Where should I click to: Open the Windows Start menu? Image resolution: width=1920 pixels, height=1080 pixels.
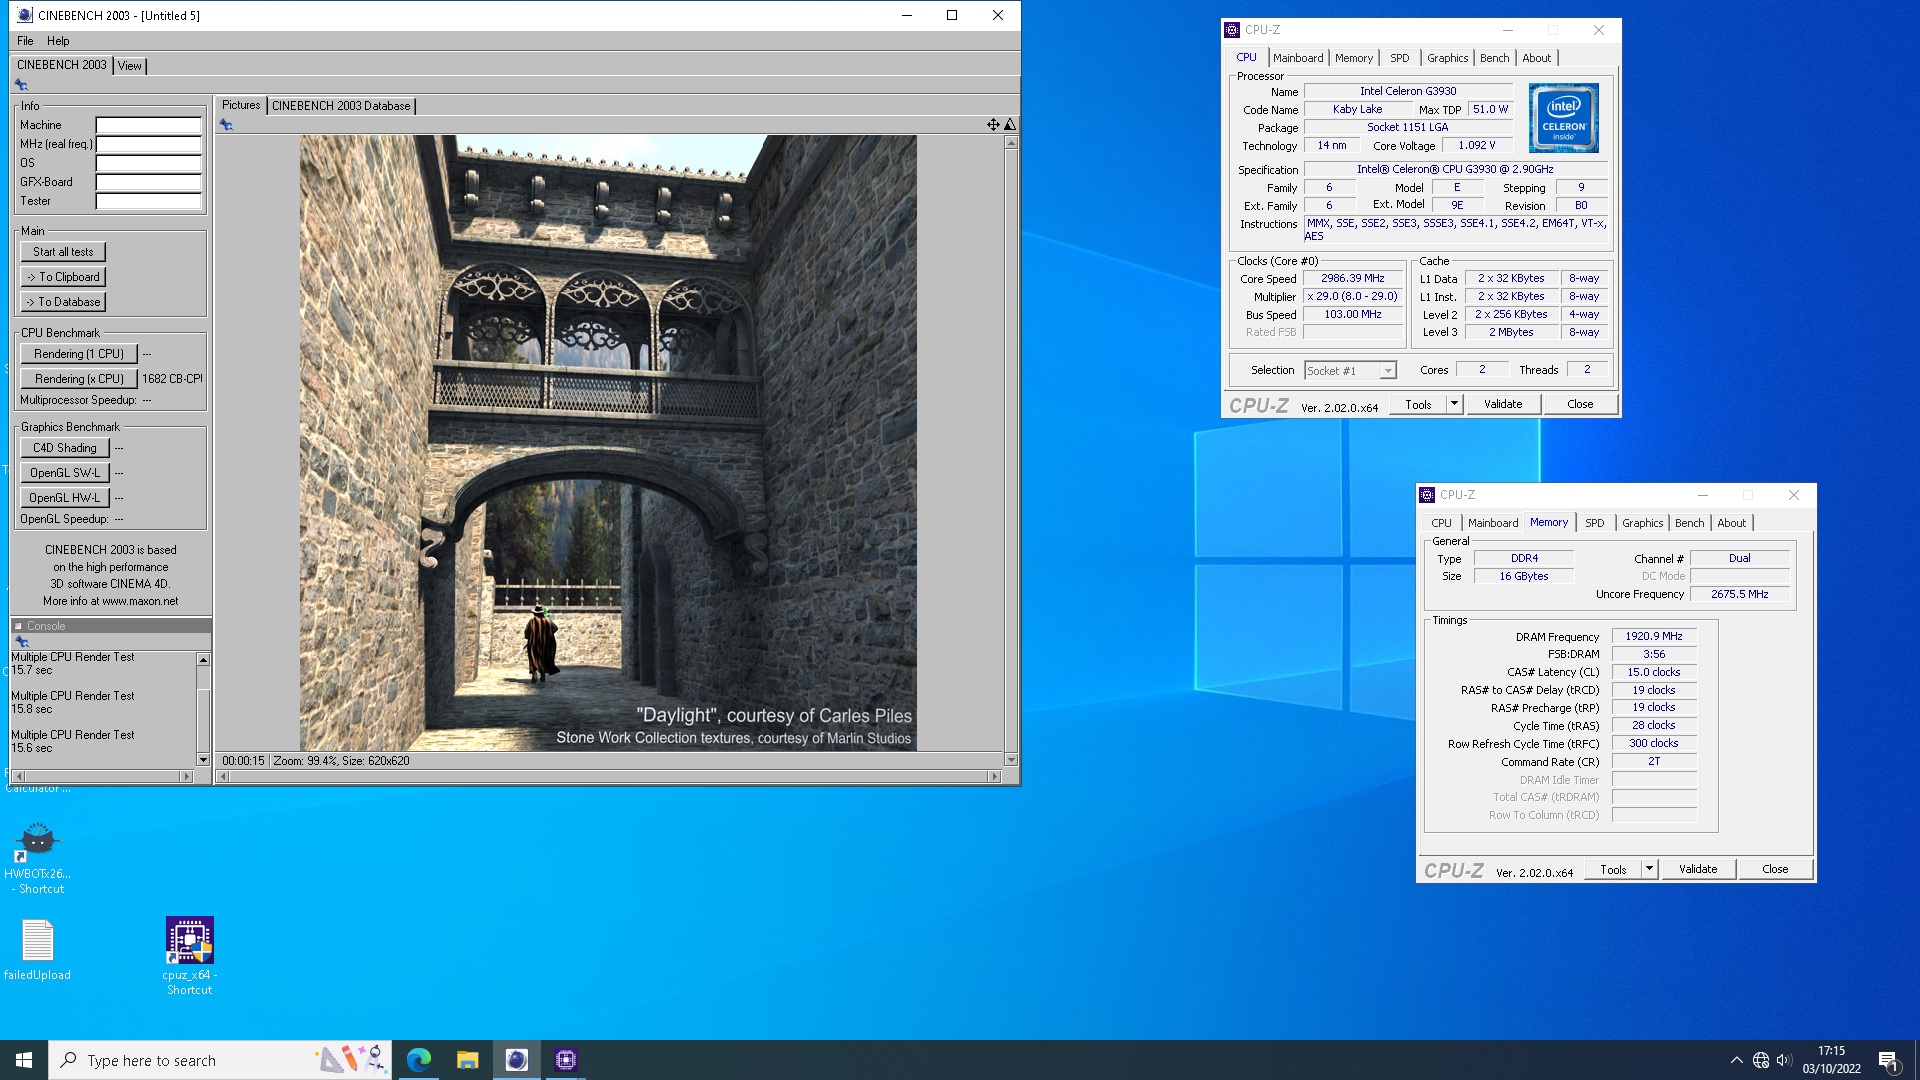(24, 1060)
